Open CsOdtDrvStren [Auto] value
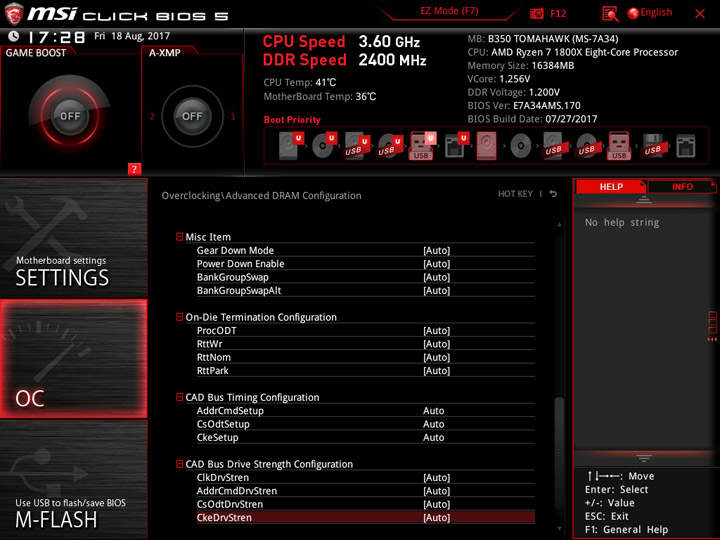Screen dimensions: 720x540 [437, 504]
